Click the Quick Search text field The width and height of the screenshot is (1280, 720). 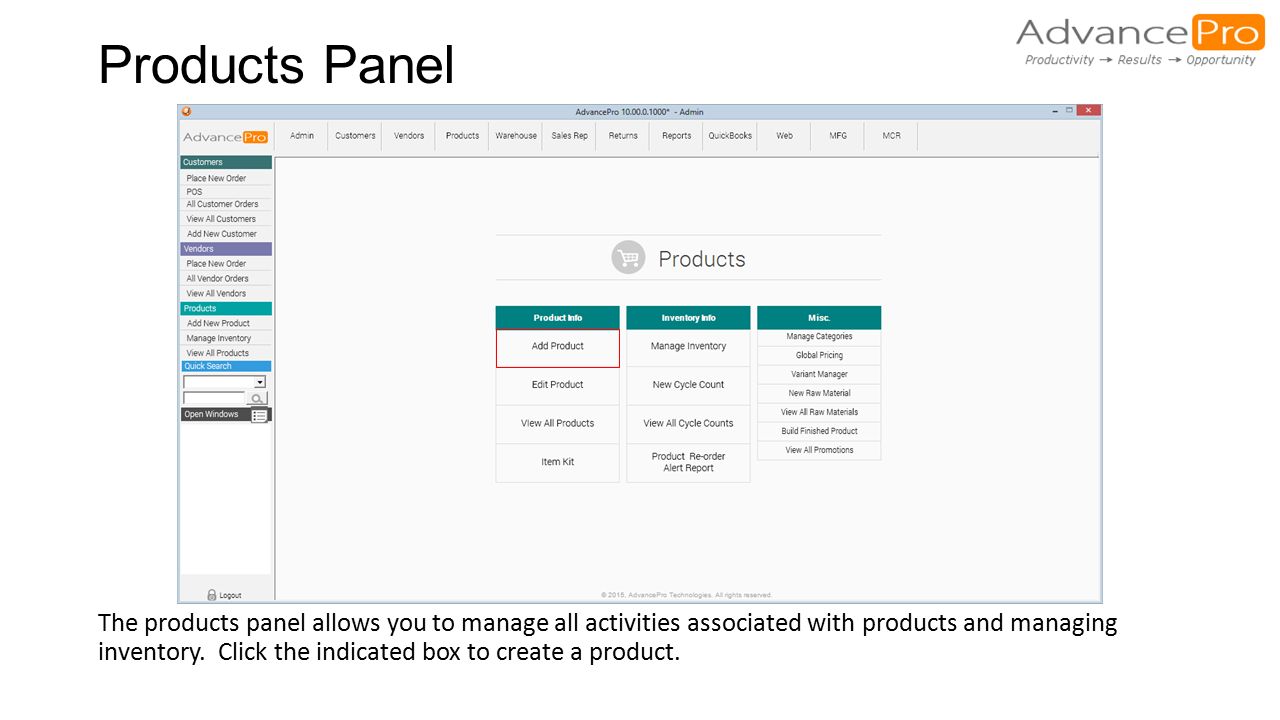coord(213,398)
